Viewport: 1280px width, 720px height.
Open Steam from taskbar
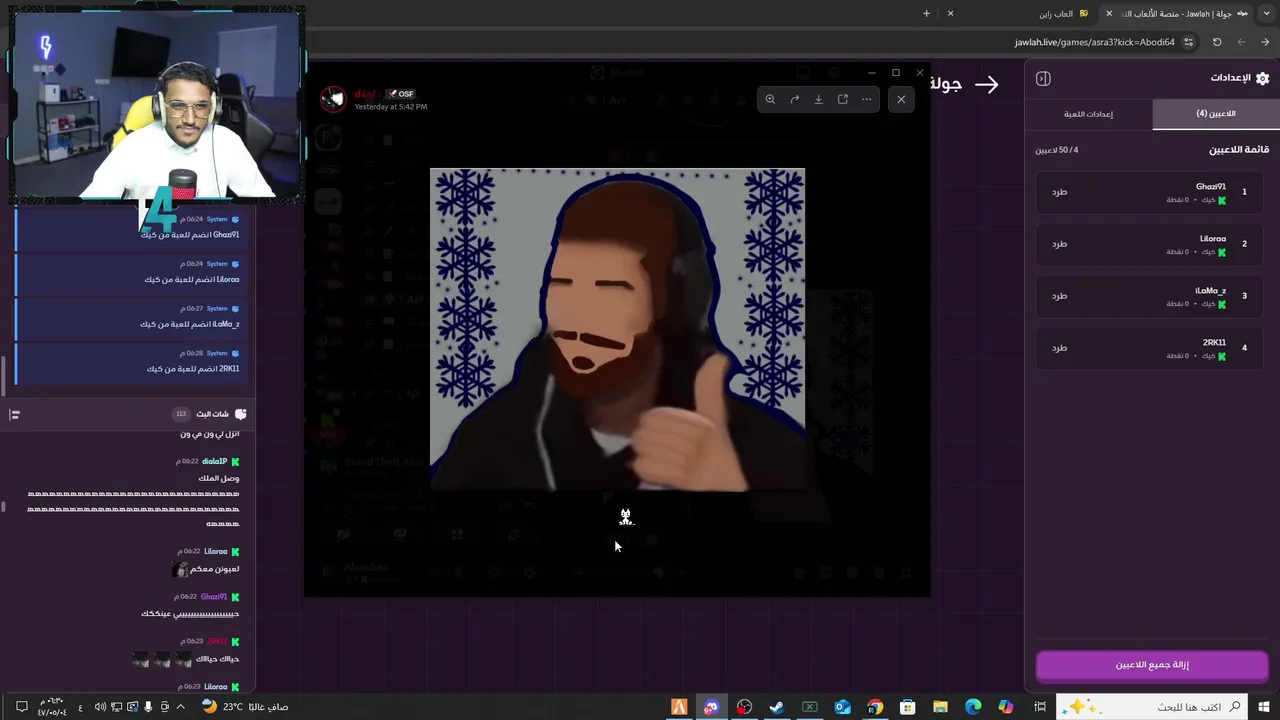pyautogui.click(x=776, y=707)
